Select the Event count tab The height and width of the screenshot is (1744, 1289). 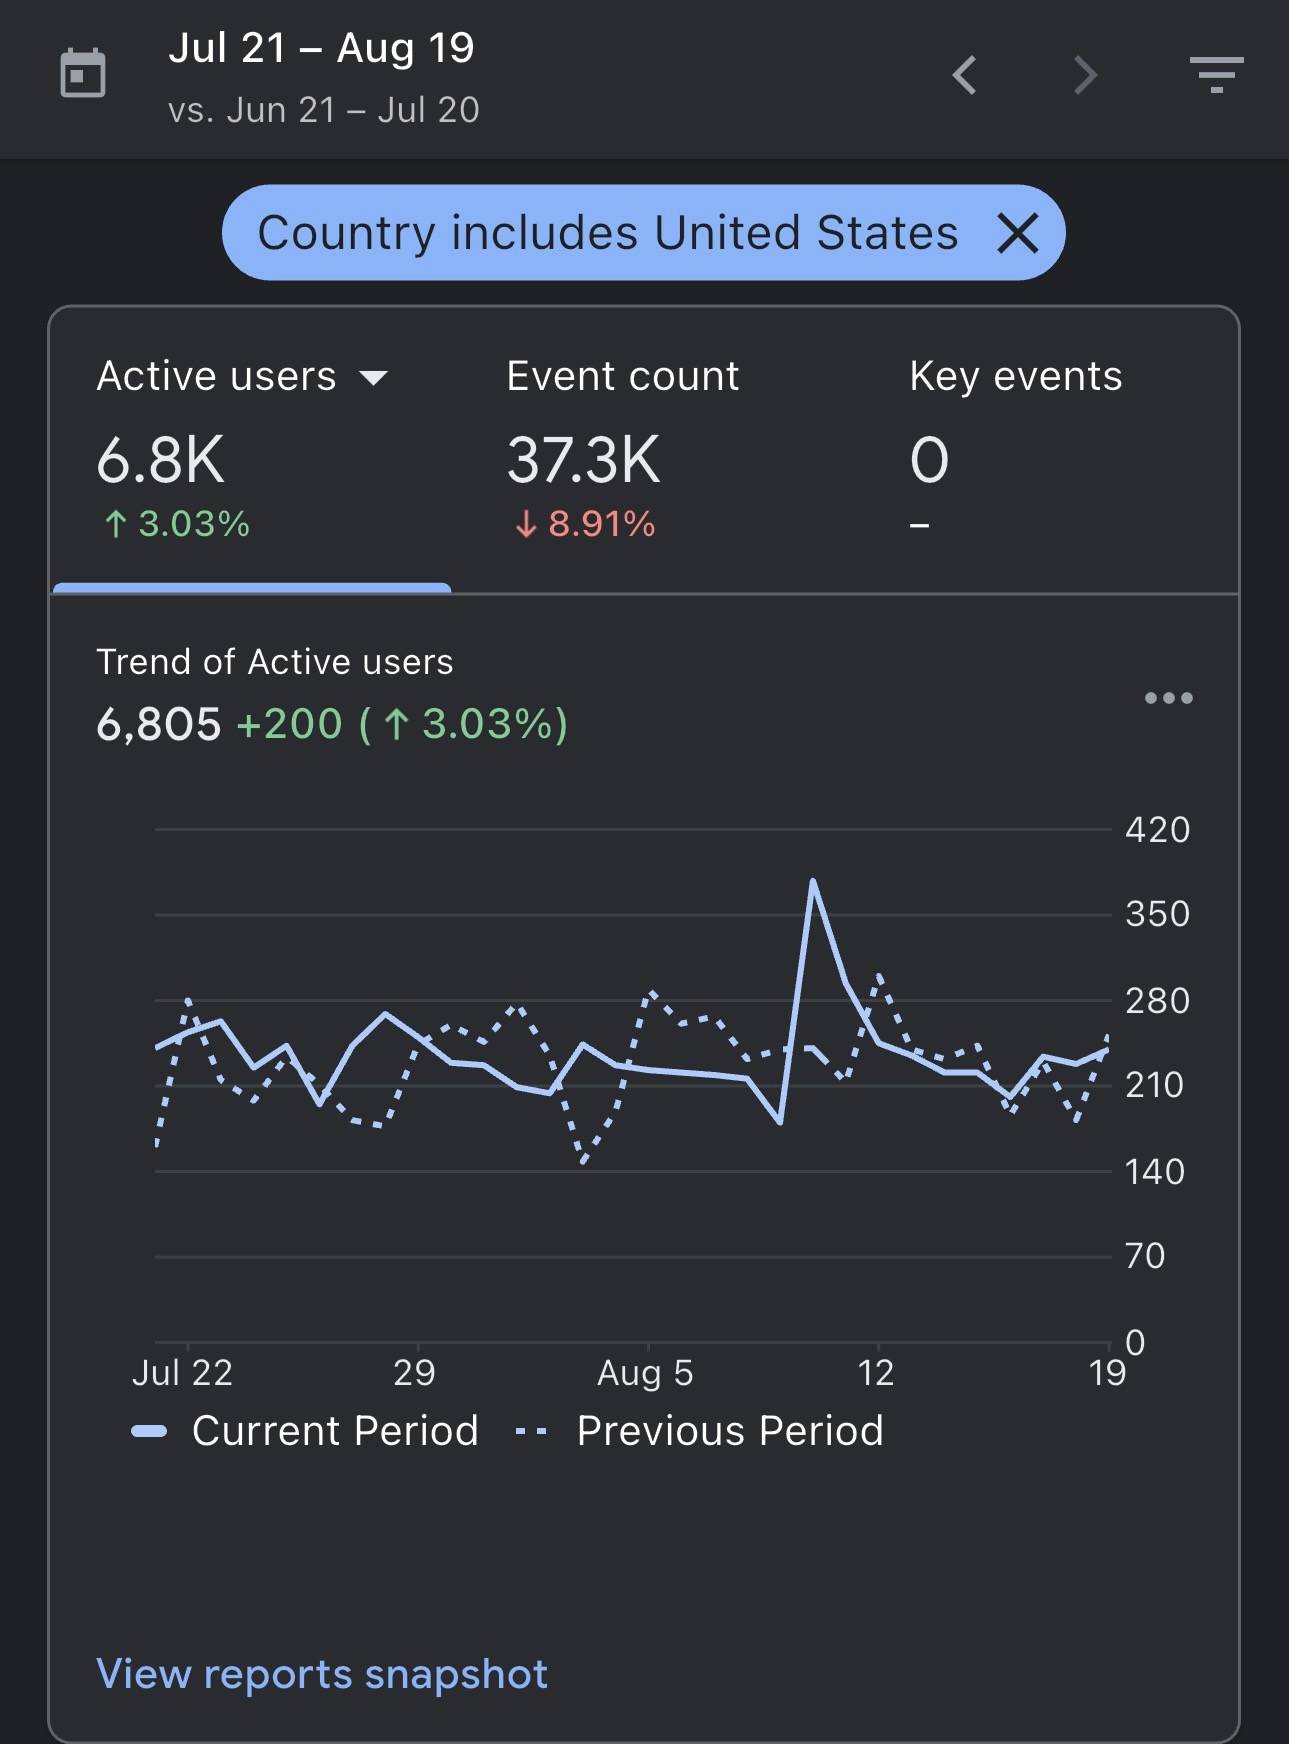pos(622,450)
